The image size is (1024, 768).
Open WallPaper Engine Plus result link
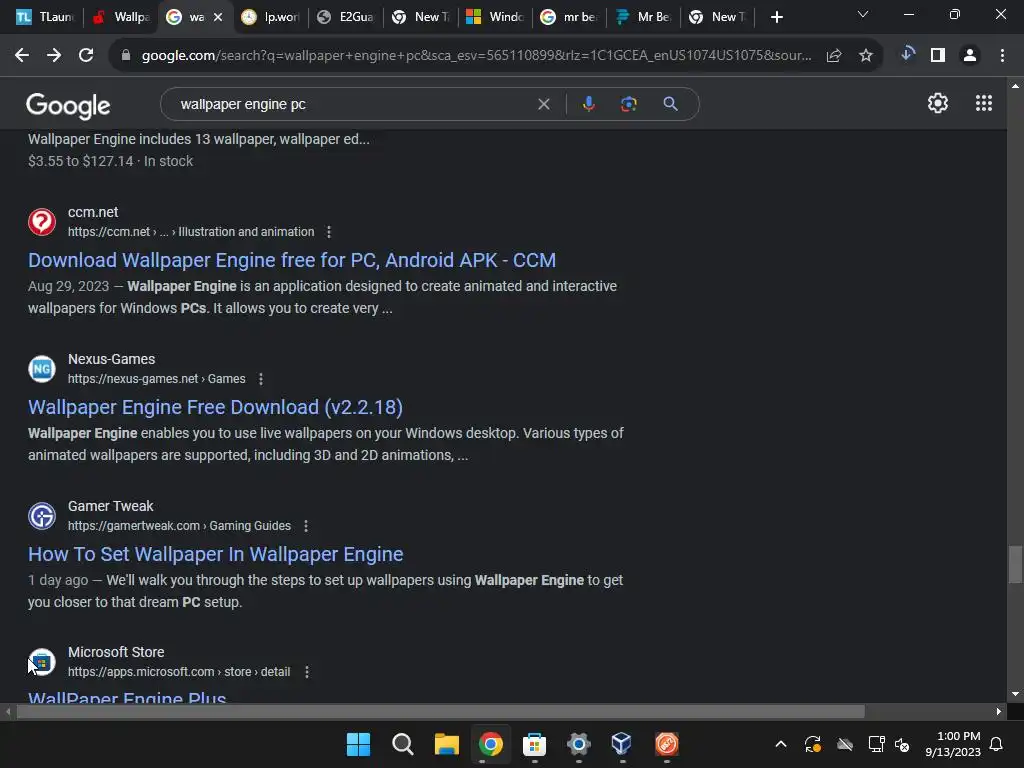pyautogui.click(x=127, y=697)
